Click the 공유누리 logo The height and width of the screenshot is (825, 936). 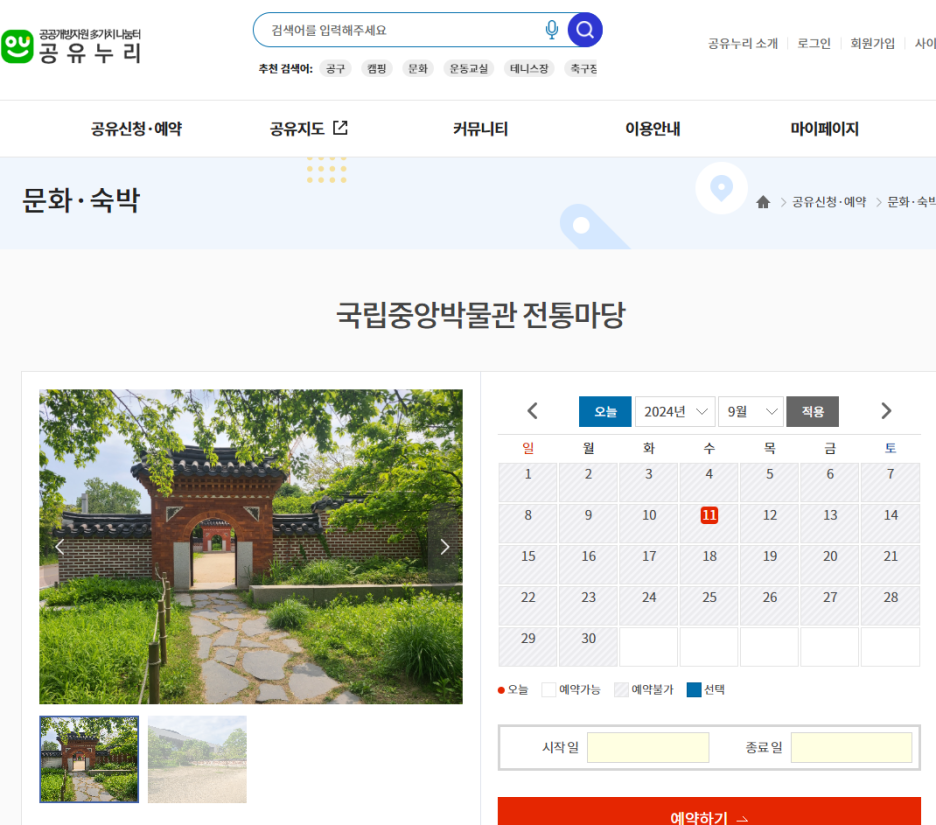[x=71, y=47]
